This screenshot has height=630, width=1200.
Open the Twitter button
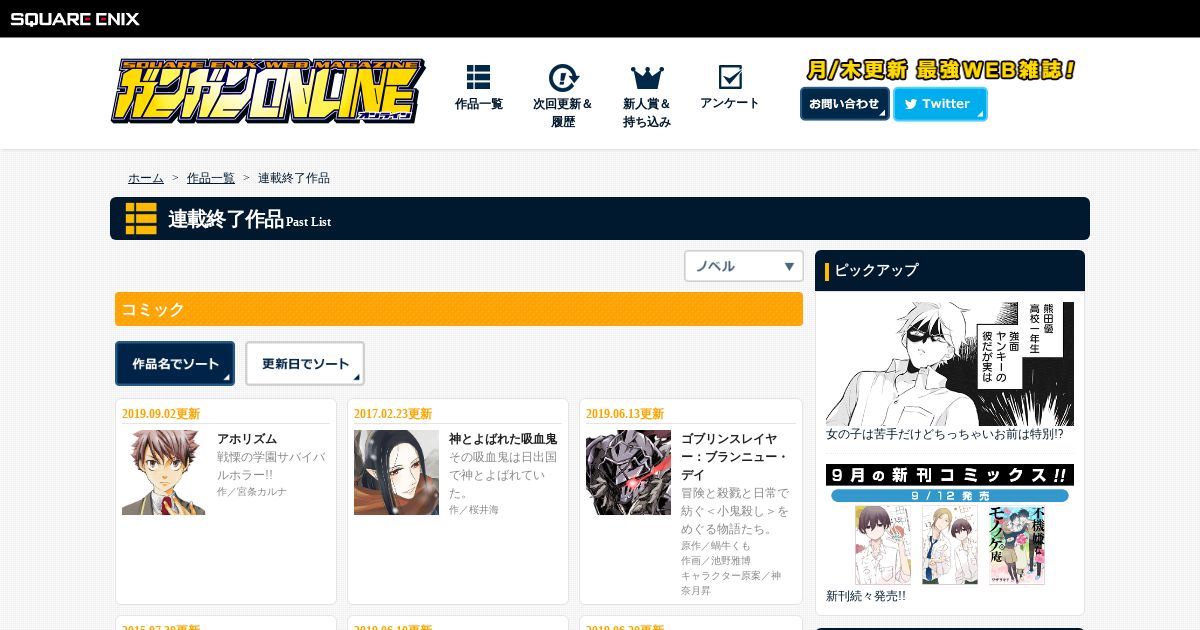pyautogui.click(x=940, y=104)
